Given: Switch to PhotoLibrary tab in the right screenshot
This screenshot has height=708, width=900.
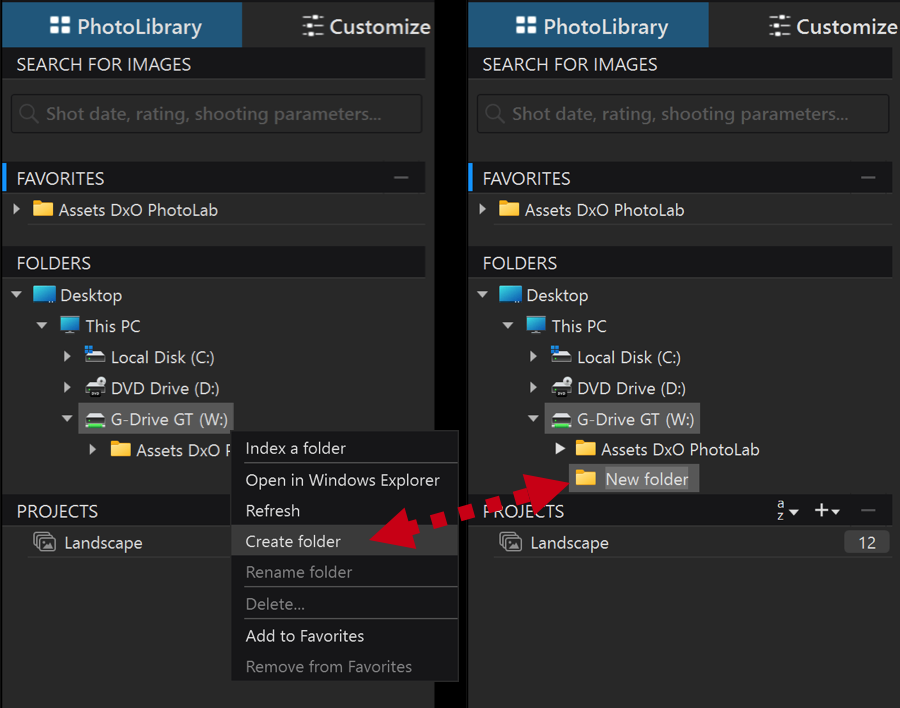Looking at the screenshot, I should click(588, 26).
